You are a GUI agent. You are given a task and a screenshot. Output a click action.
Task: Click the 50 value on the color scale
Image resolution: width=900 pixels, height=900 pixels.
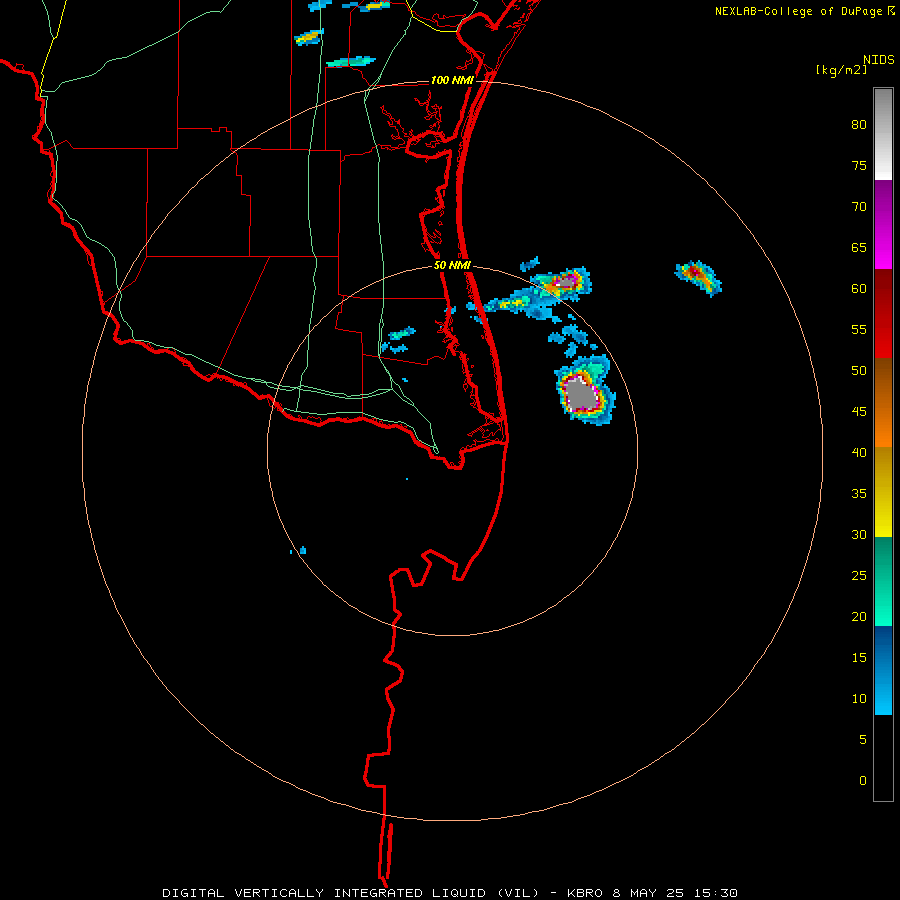click(x=859, y=370)
